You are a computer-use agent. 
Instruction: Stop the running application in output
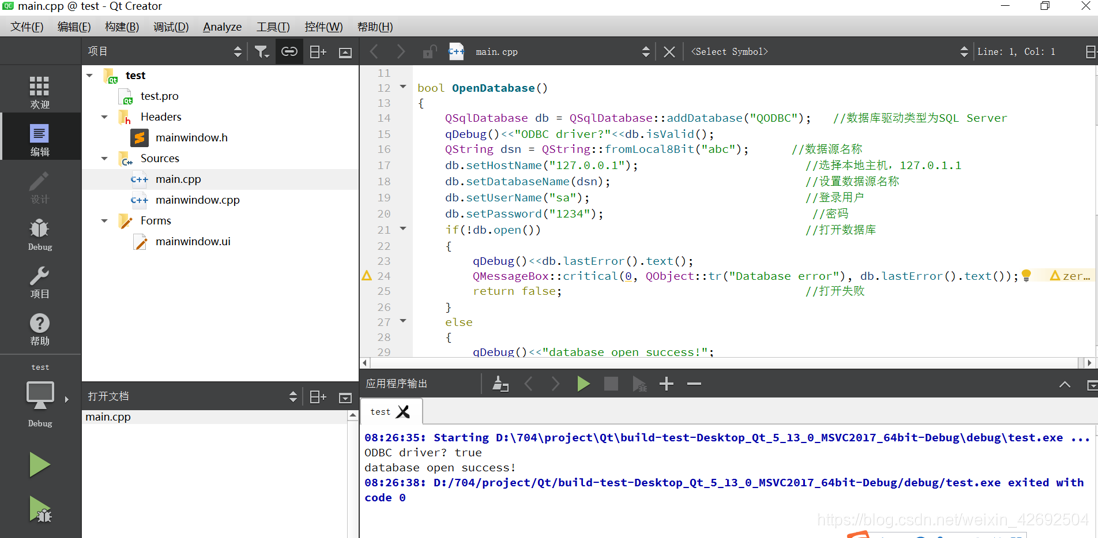(611, 383)
